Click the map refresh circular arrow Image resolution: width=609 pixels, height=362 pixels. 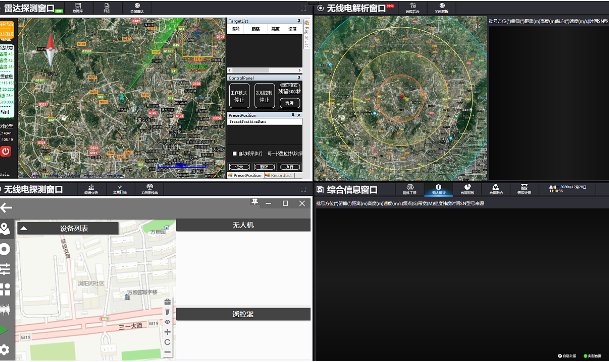[x=167, y=342]
